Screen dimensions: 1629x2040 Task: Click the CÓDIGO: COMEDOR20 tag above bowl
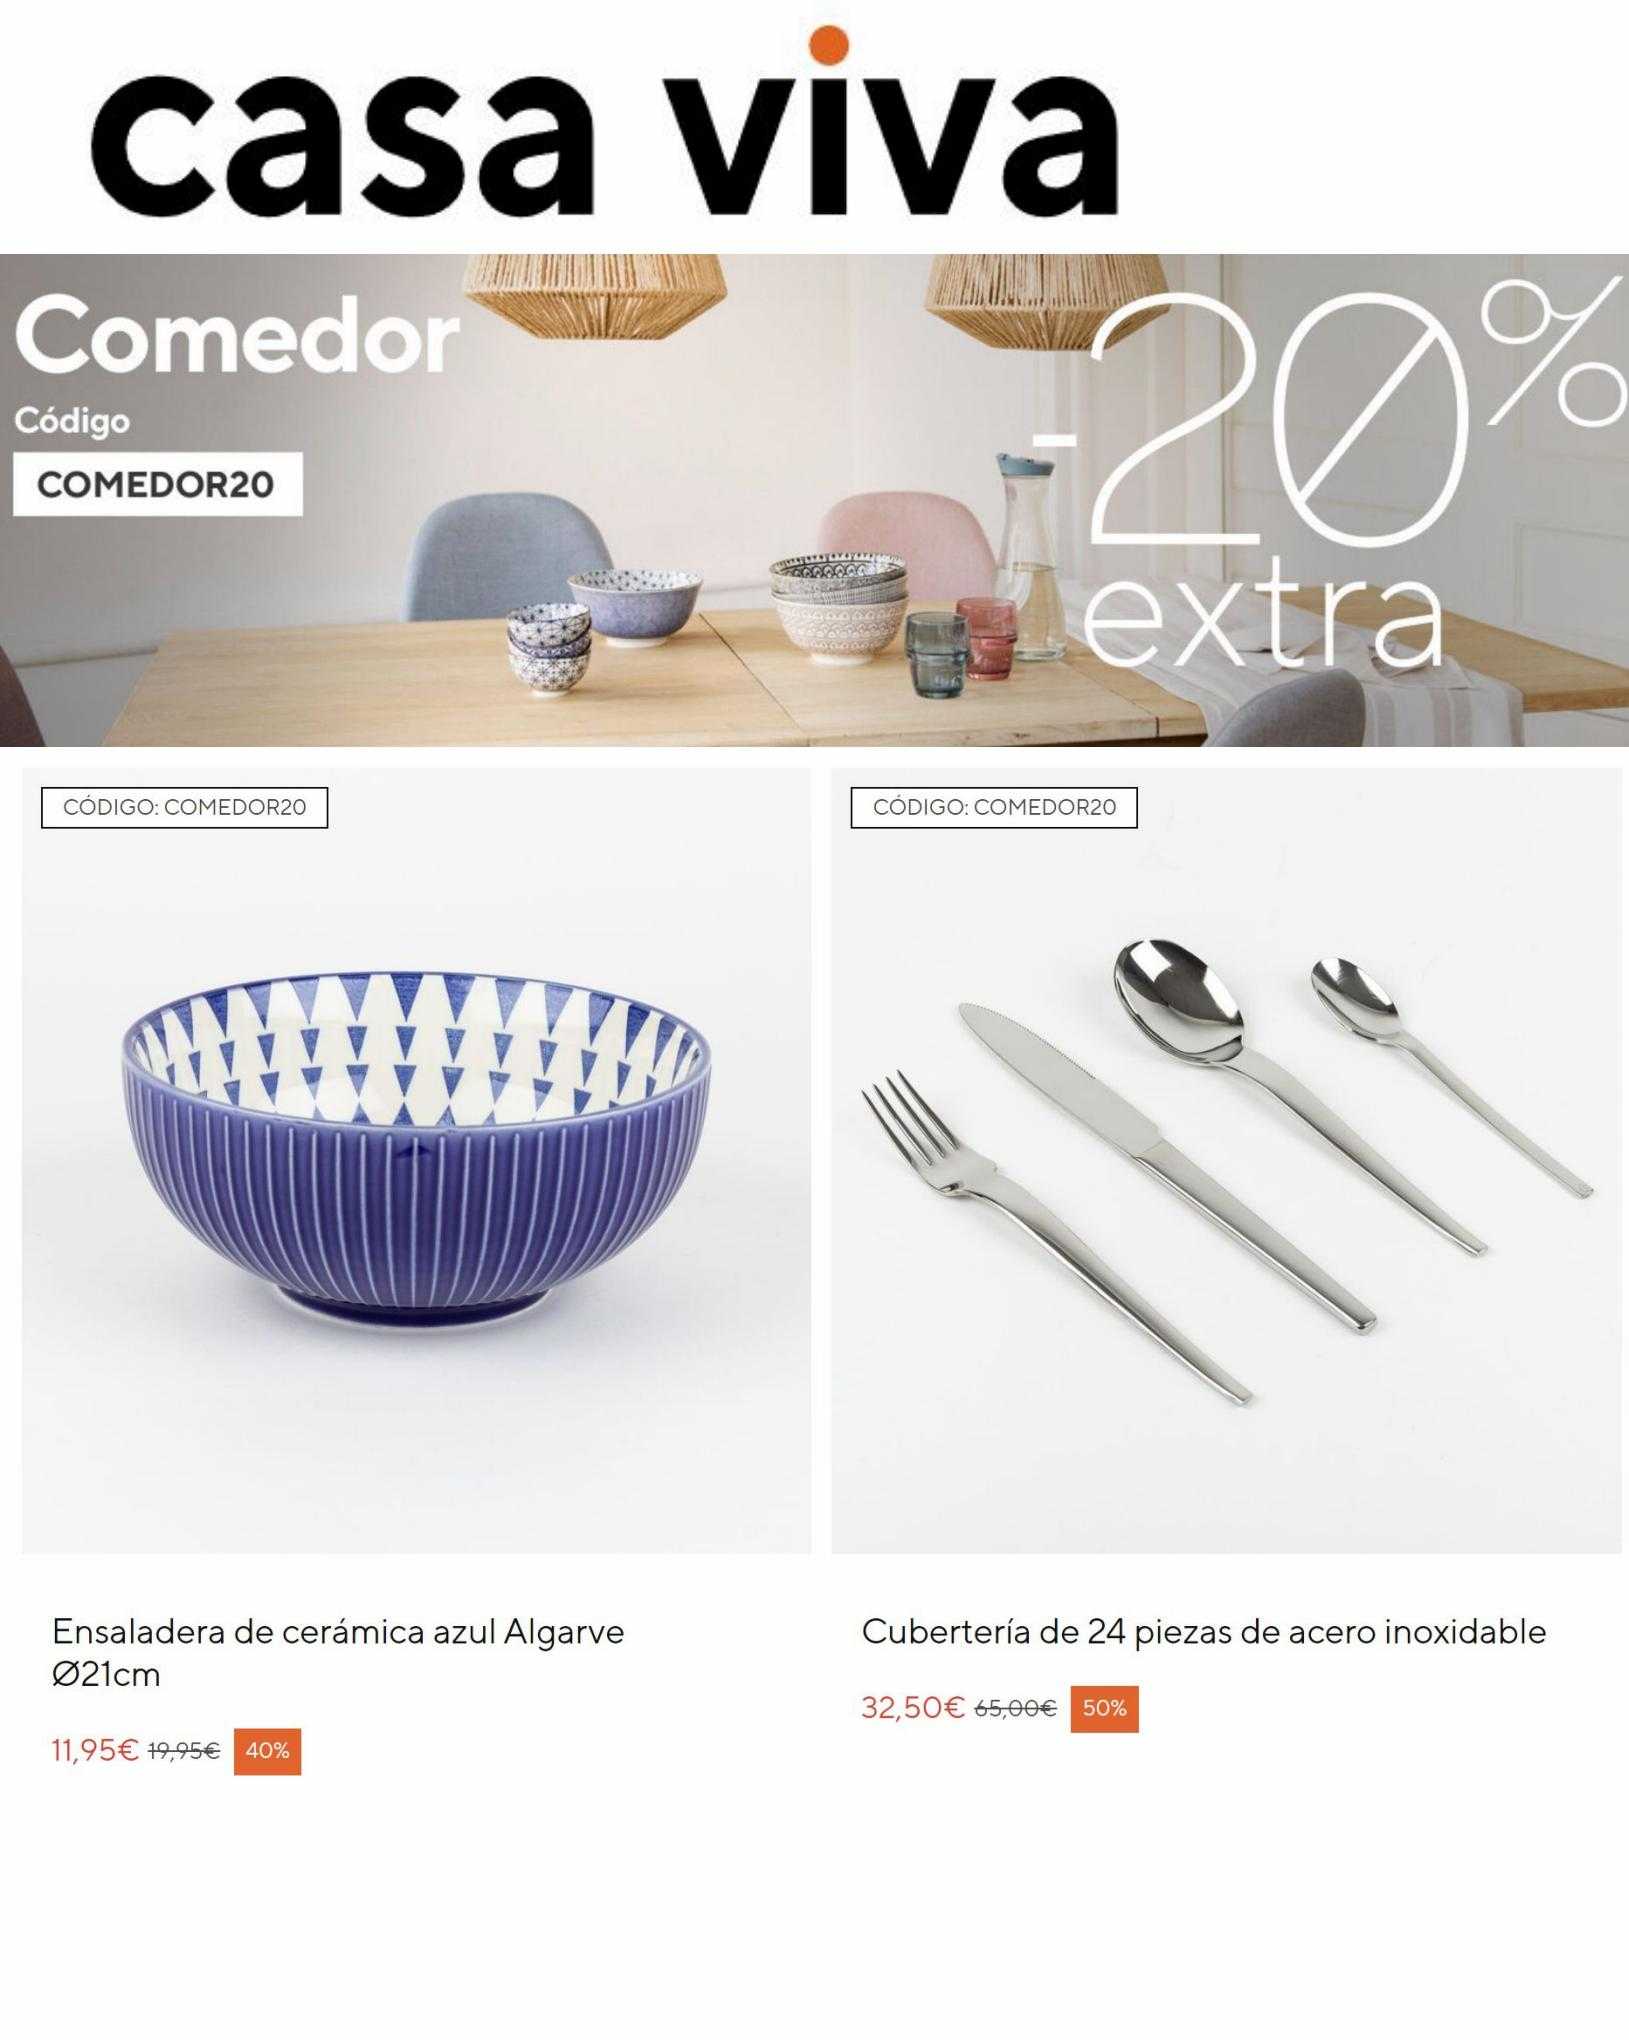coord(184,807)
